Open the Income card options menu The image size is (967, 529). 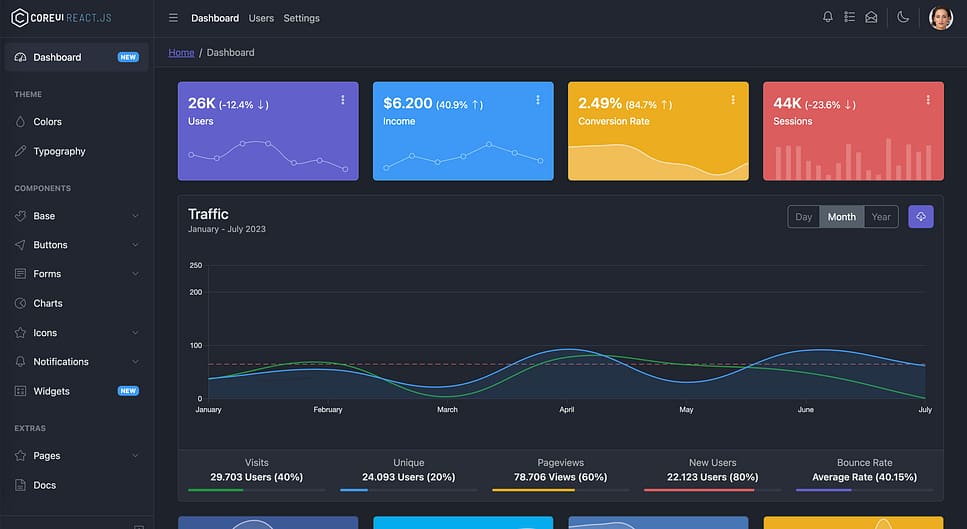(538, 100)
